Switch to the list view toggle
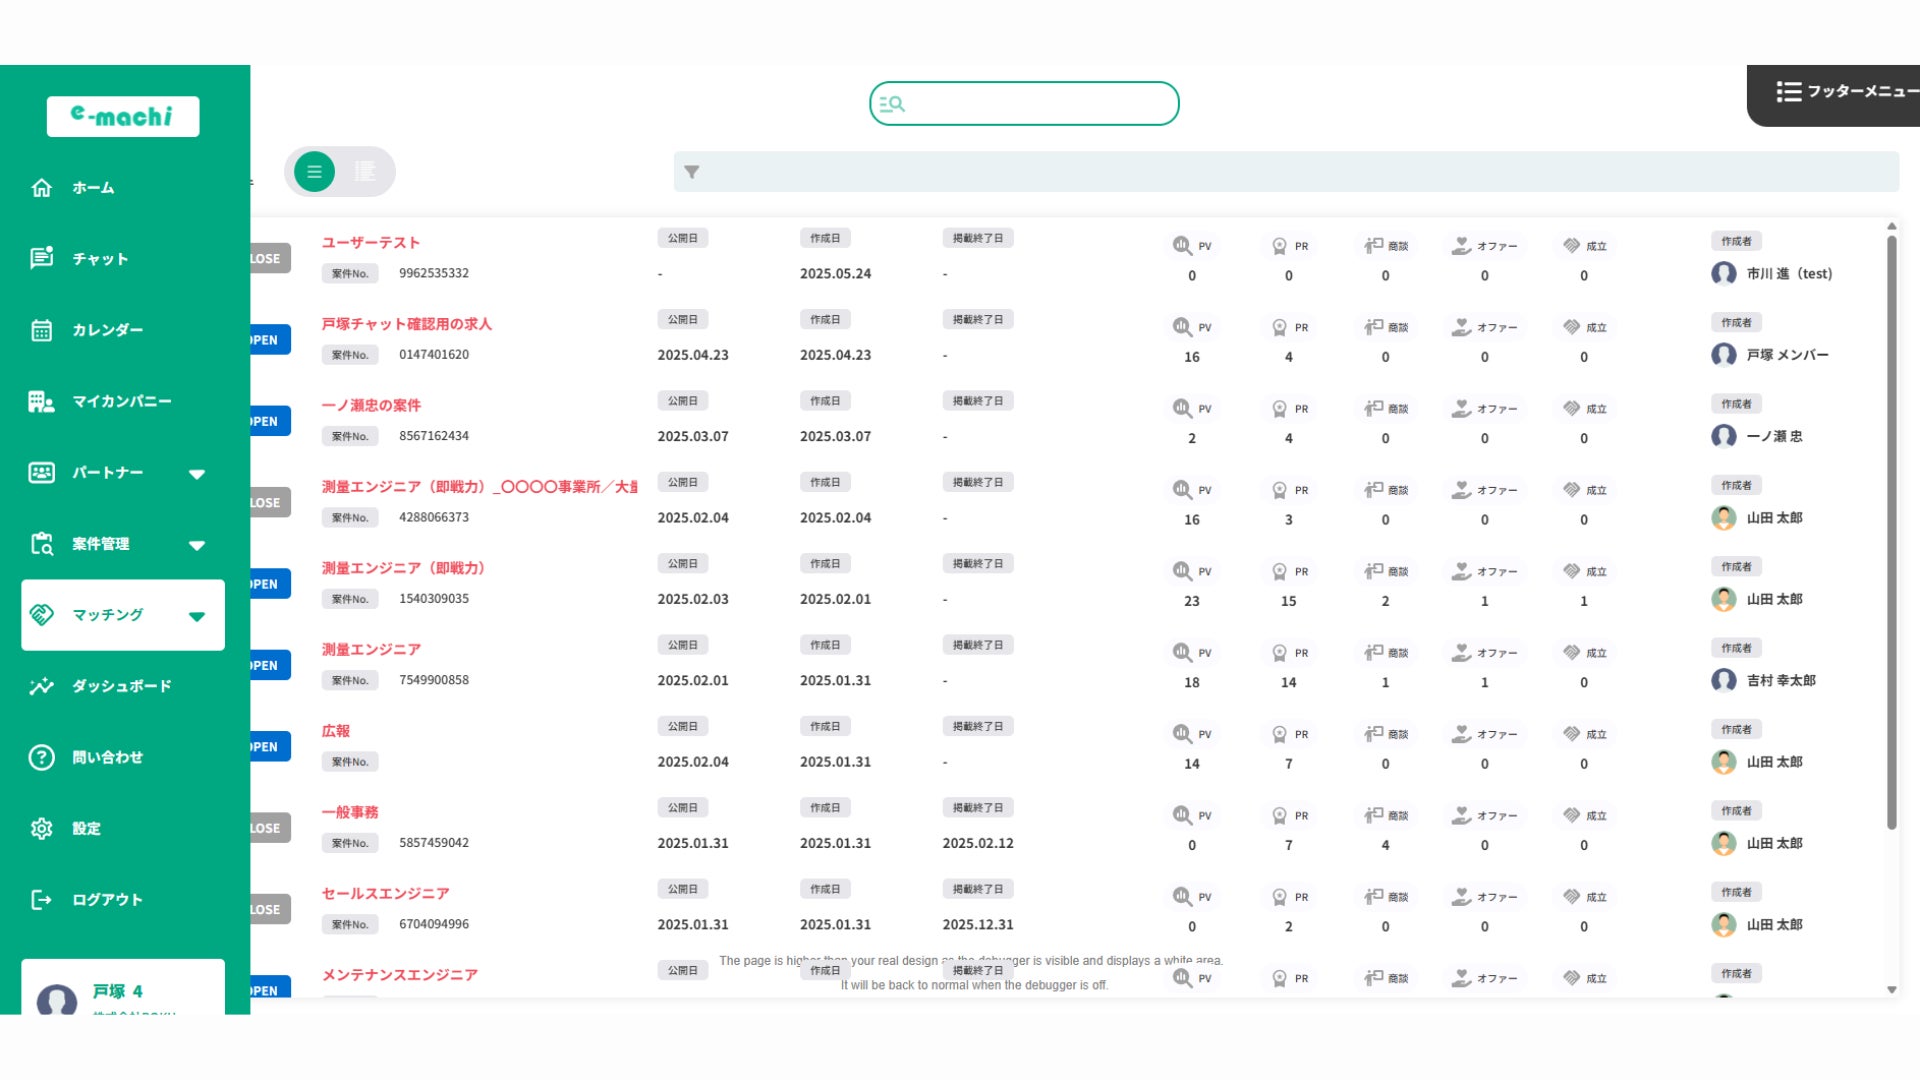 (314, 172)
